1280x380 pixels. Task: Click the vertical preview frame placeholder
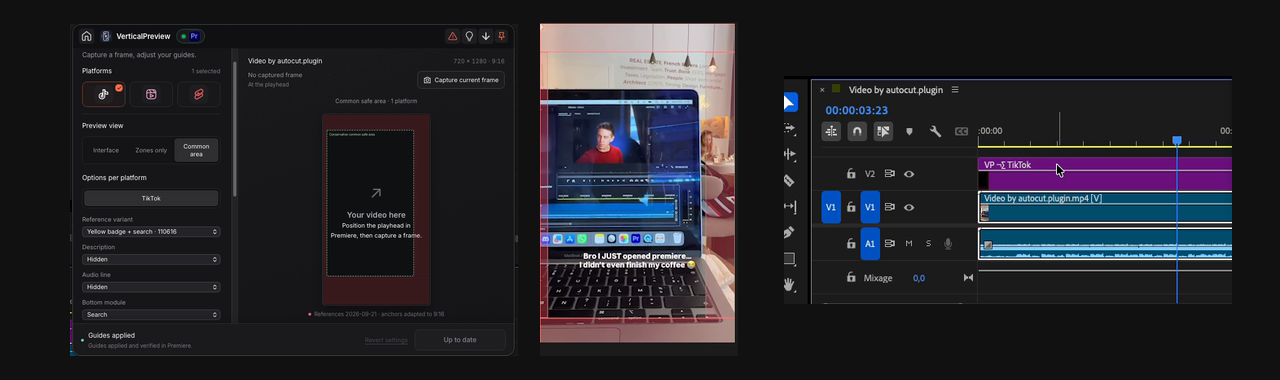point(376,209)
